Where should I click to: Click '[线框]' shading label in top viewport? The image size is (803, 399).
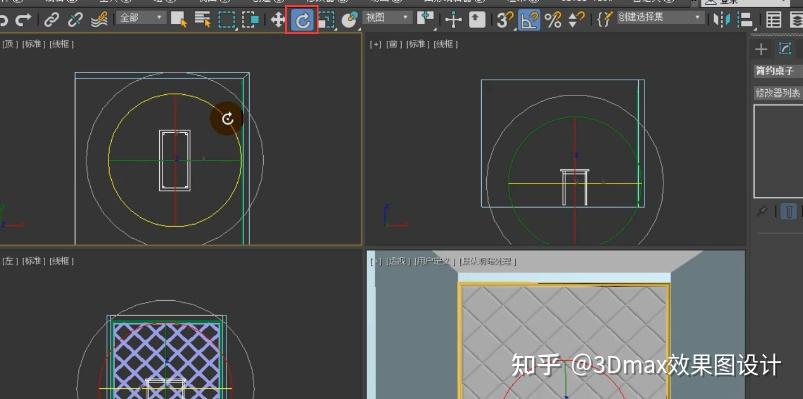click(x=61, y=45)
